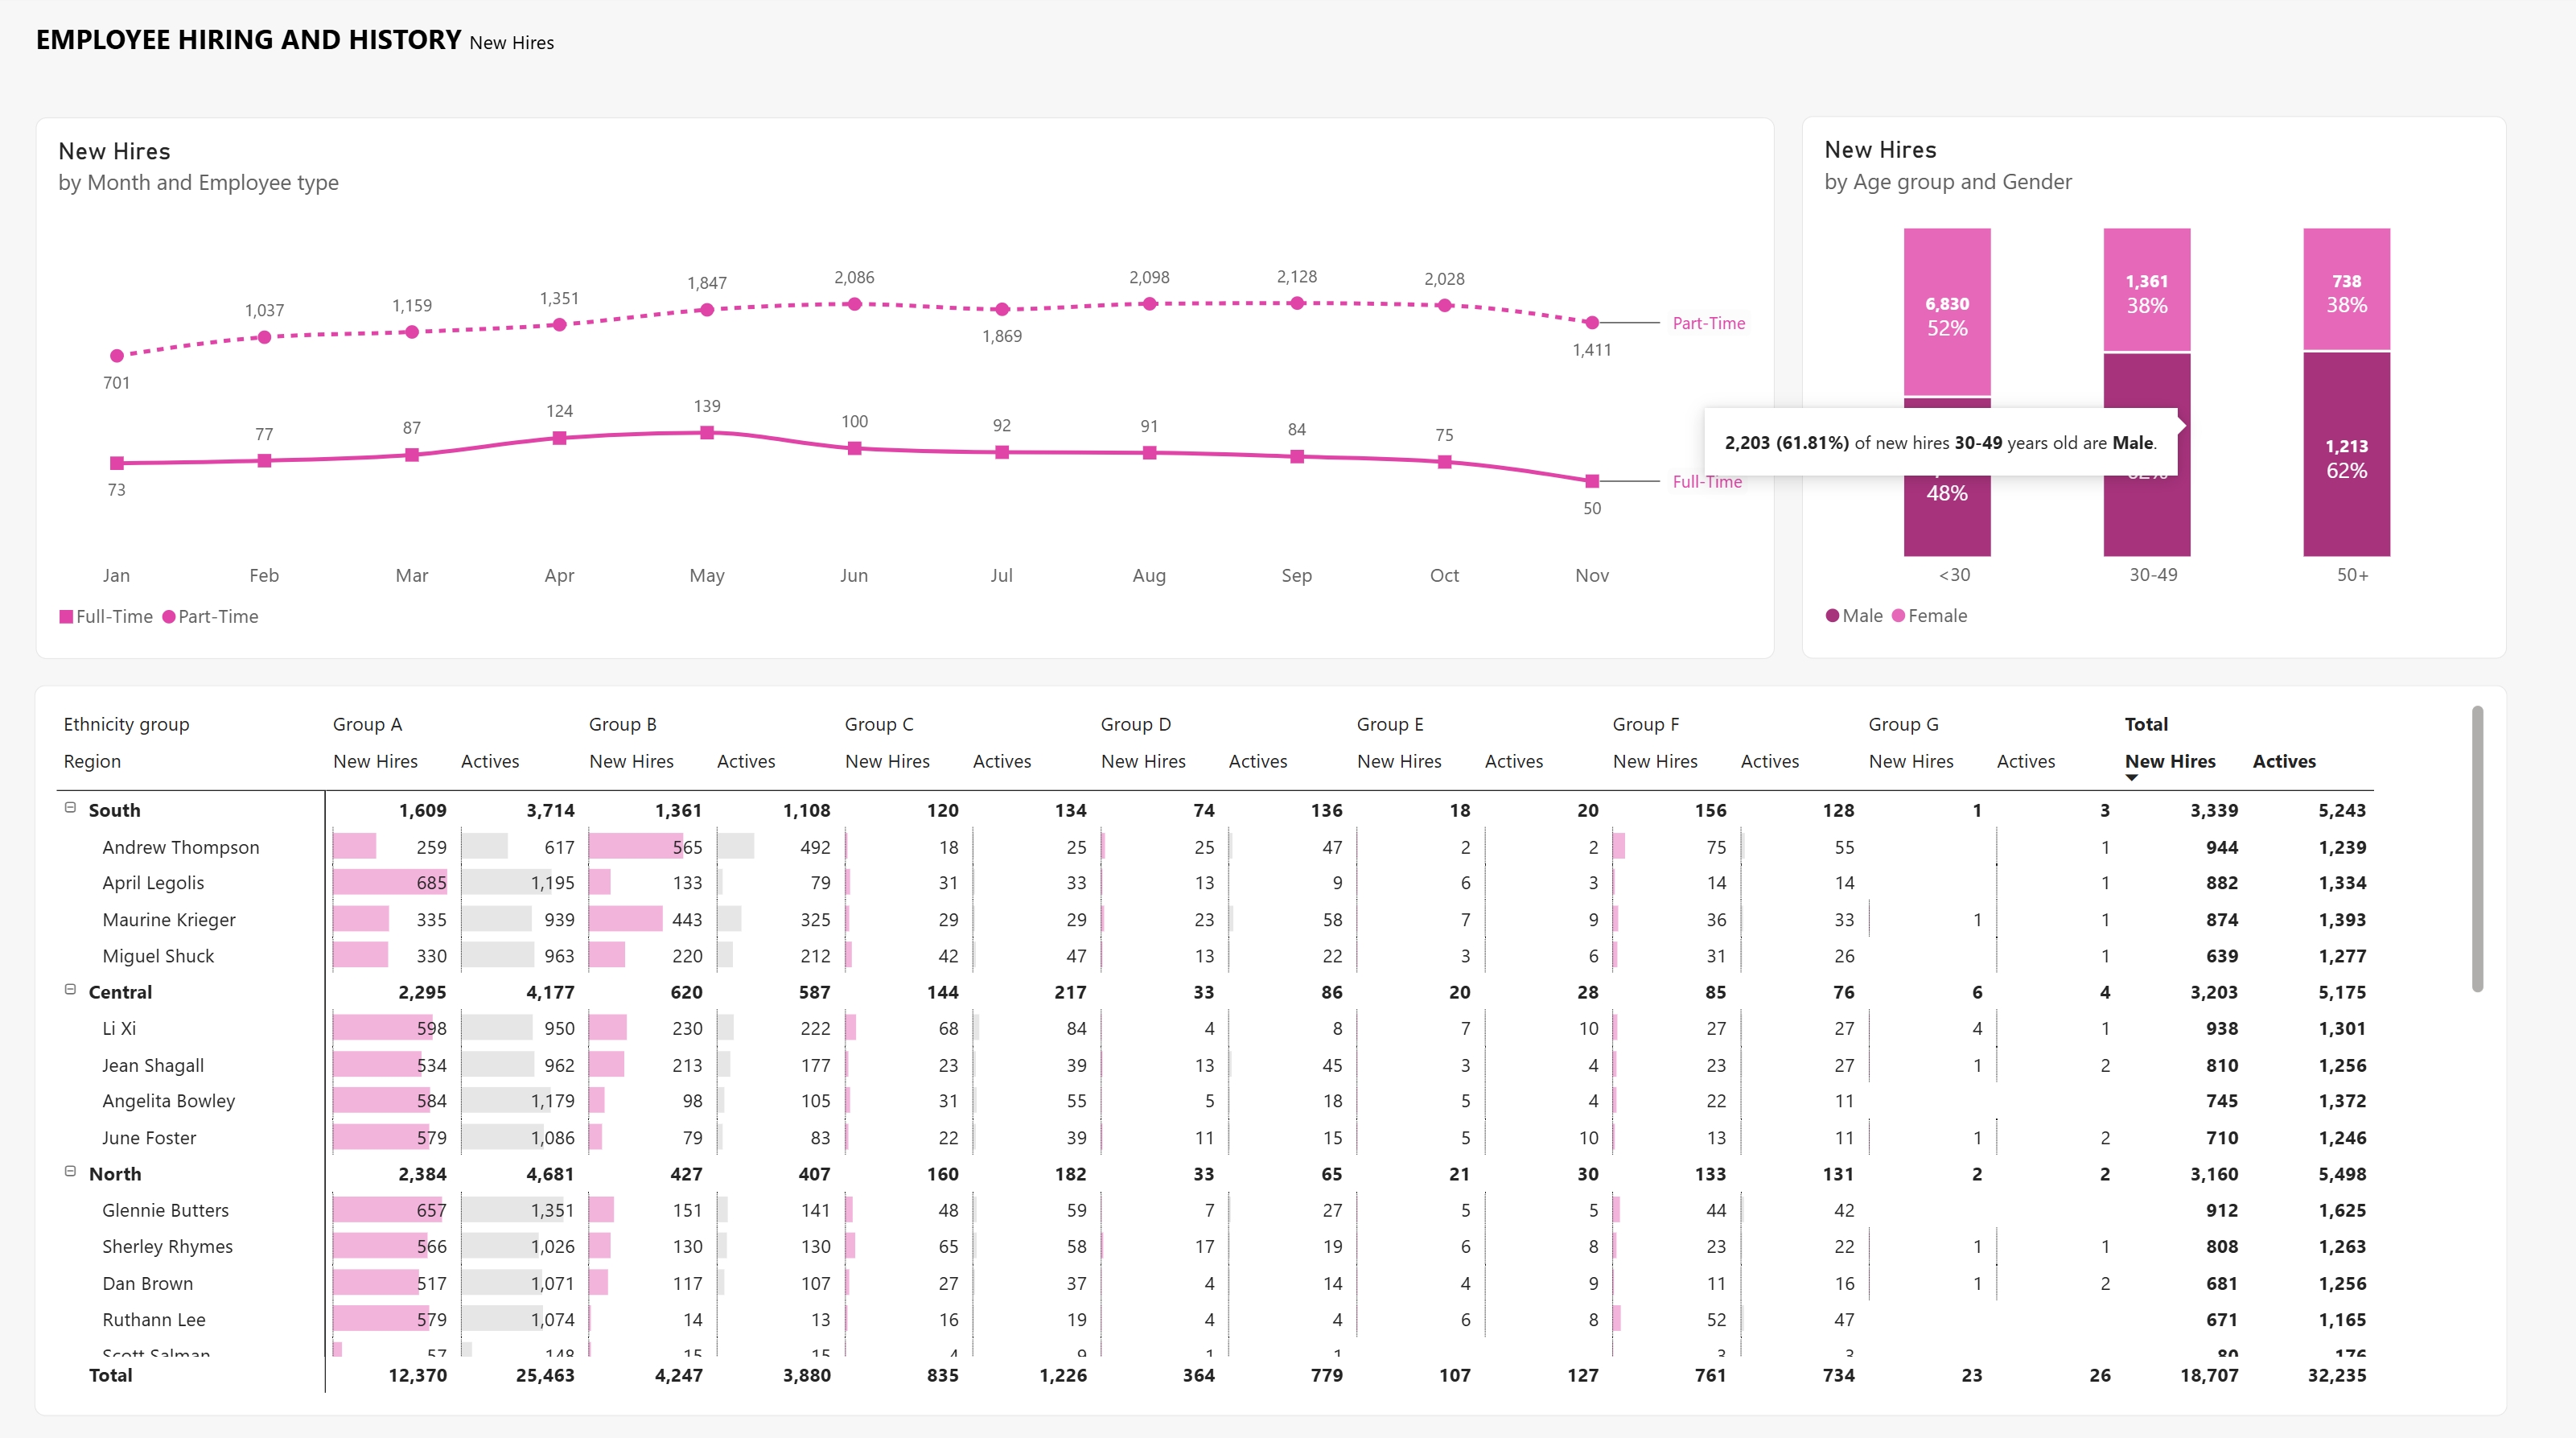Screen dimensions: 2576x1438
Task: Select the under-30 Female bar segment 6,830
Action: pyautogui.click(x=1947, y=312)
